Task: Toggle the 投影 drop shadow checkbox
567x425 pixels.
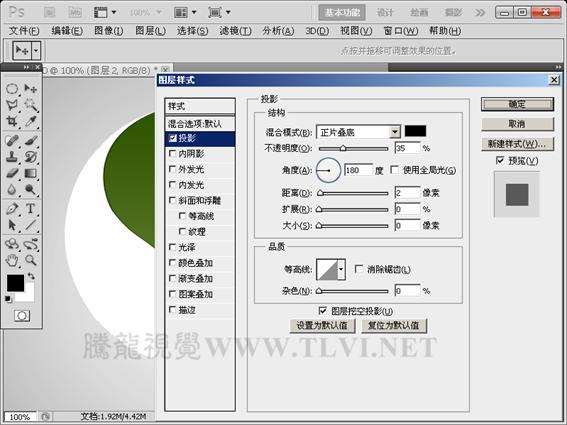Action: [173, 138]
